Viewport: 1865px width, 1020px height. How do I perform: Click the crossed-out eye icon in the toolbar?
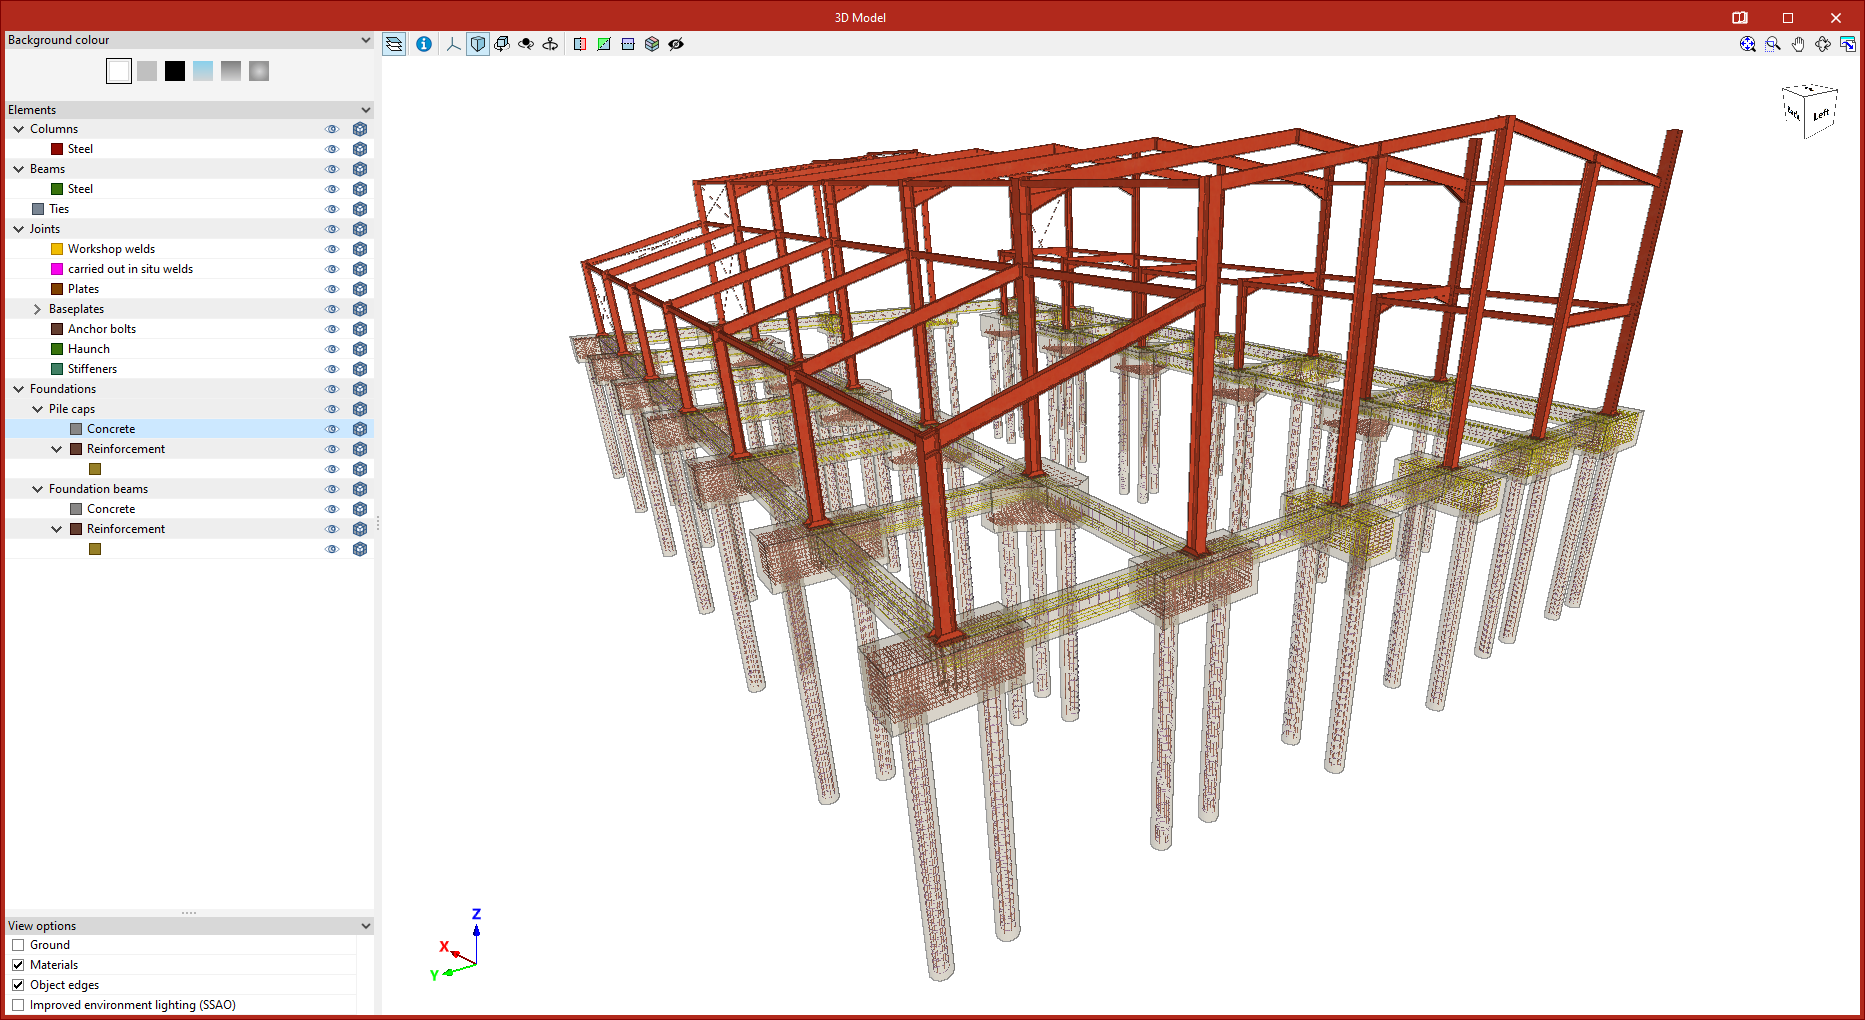[x=676, y=44]
